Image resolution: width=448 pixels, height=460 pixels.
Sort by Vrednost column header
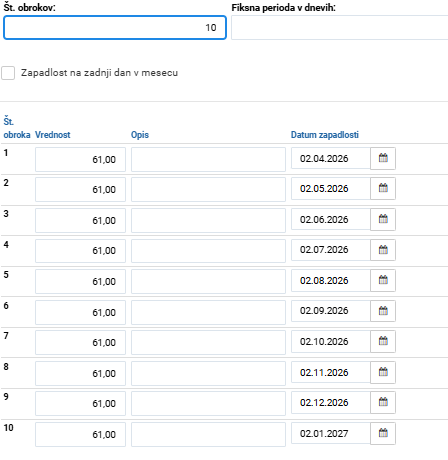tap(53, 135)
